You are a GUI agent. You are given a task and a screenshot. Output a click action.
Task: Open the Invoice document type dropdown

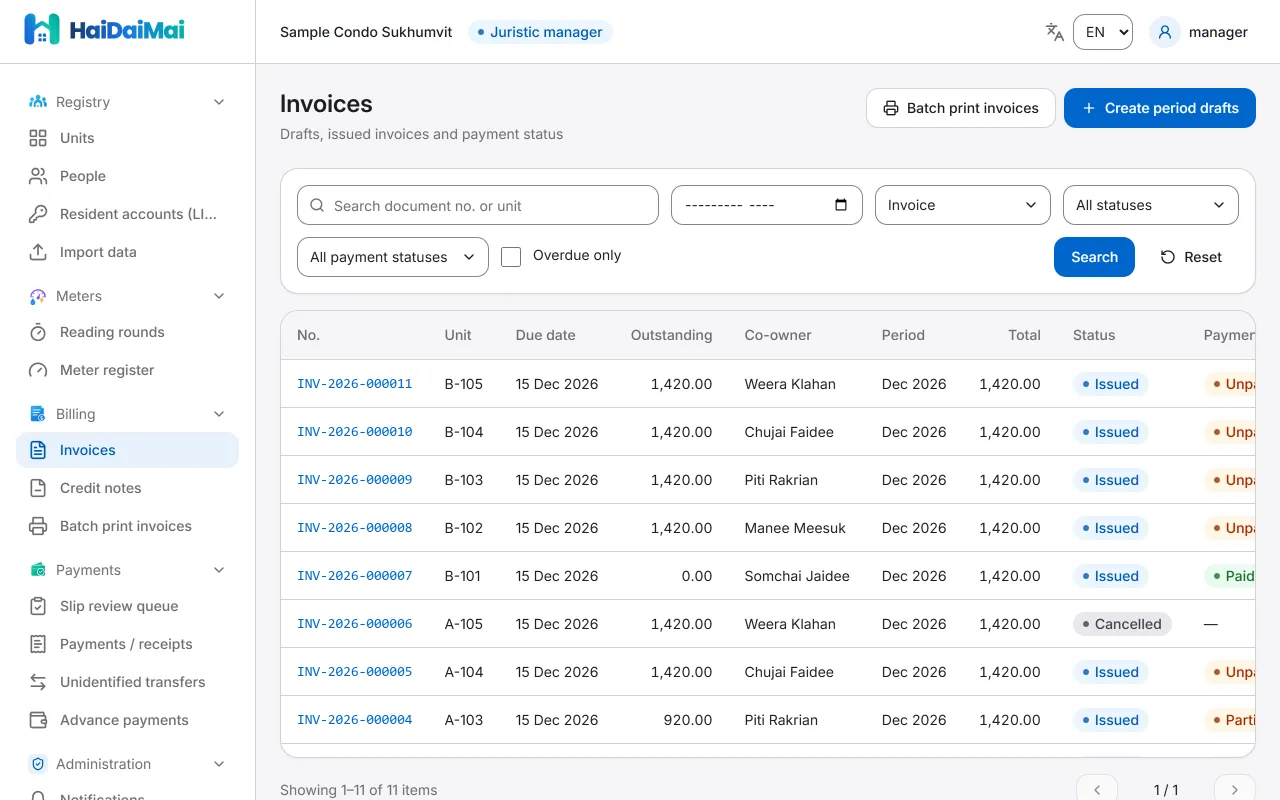point(963,205)
